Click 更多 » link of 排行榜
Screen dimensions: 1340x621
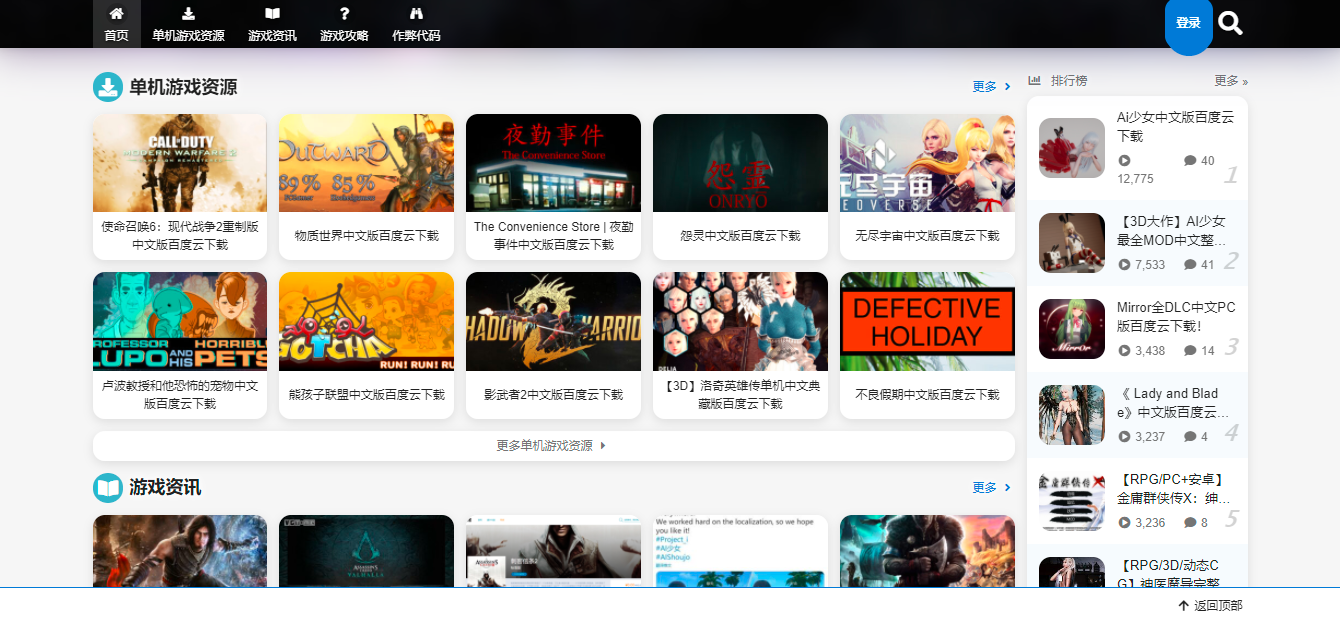[x=1231, y=80]
